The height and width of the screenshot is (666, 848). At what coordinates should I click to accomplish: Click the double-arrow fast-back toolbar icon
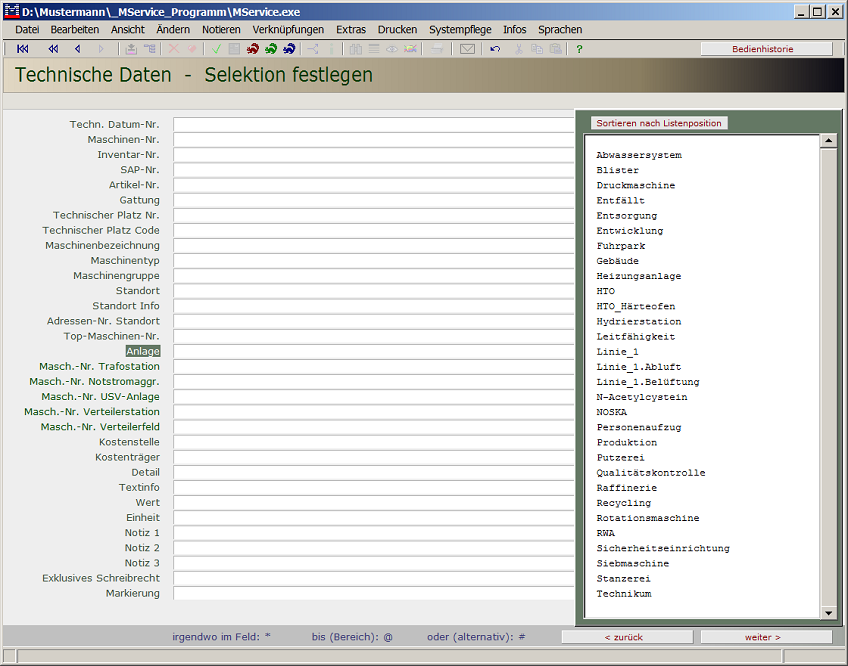point(53,49)
